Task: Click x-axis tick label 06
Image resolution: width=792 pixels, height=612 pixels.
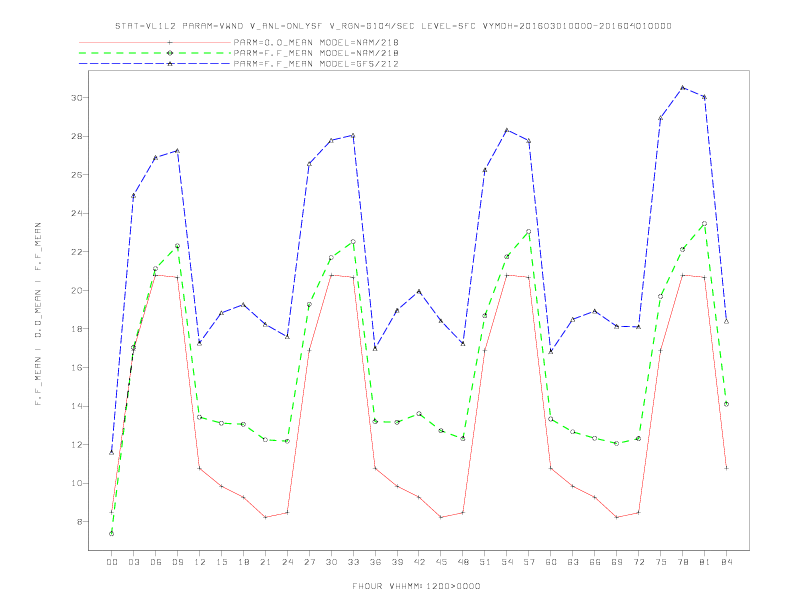Action: tap(156, 562)
